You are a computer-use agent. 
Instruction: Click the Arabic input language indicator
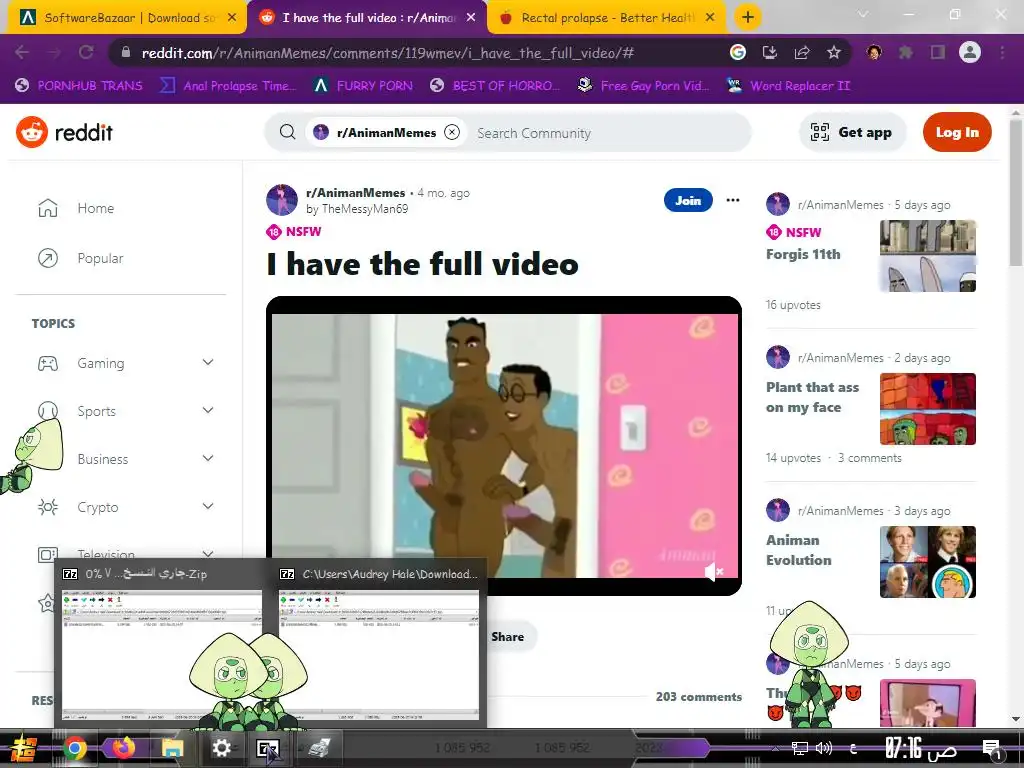pyautogui.click(x=854, y=748)
